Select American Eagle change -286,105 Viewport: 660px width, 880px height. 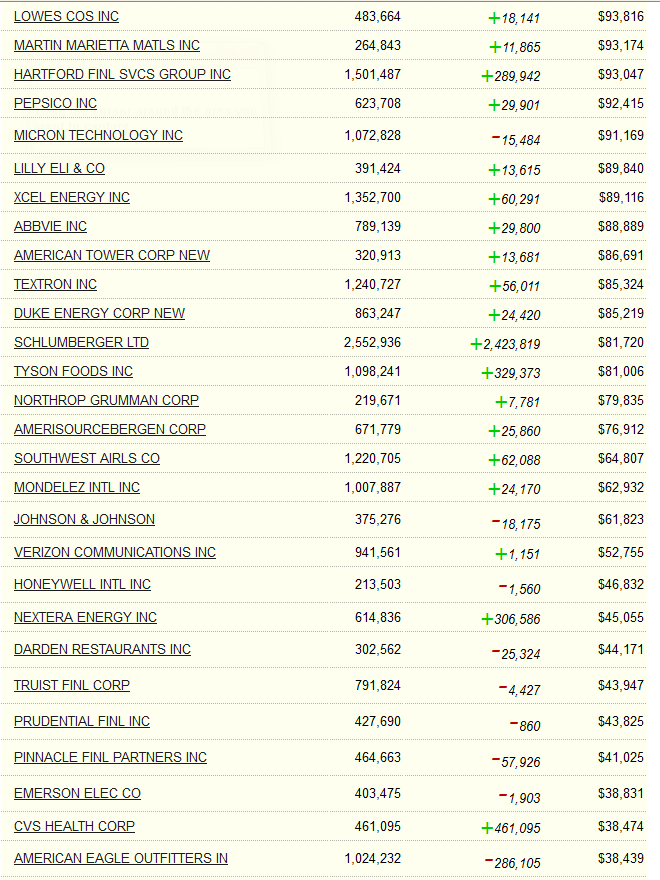(x=512, y=863)
